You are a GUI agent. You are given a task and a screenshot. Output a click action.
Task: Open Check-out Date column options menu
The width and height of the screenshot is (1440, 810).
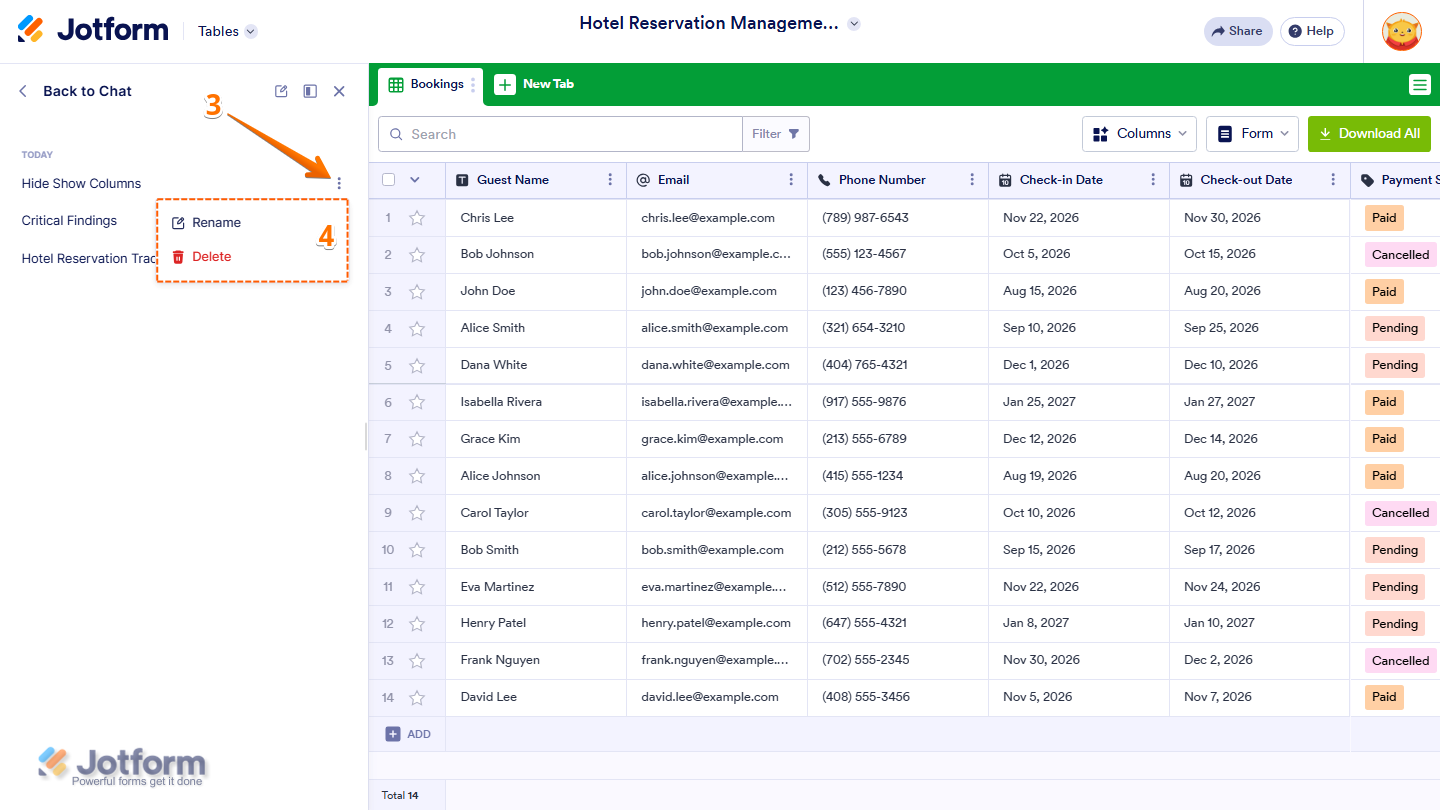1333,180
